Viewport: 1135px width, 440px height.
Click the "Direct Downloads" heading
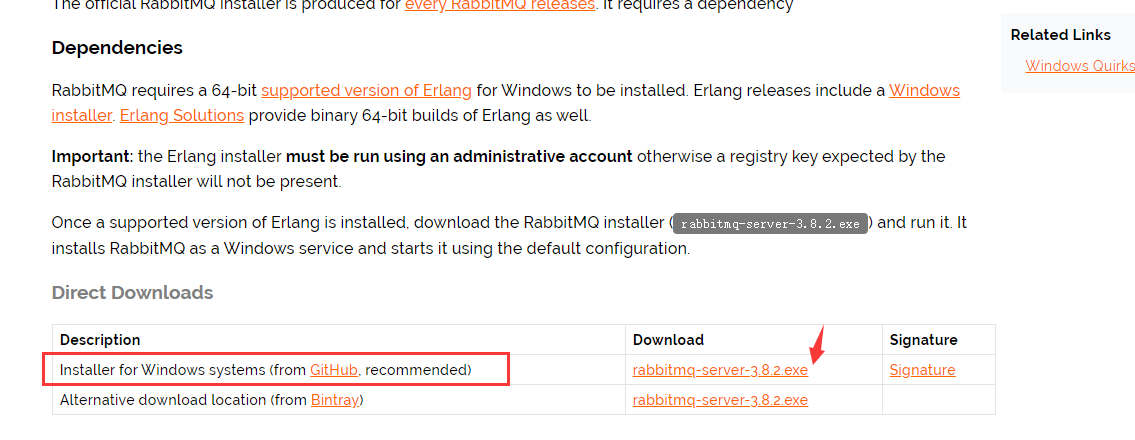pyautogui.click(x=132, y=293)
